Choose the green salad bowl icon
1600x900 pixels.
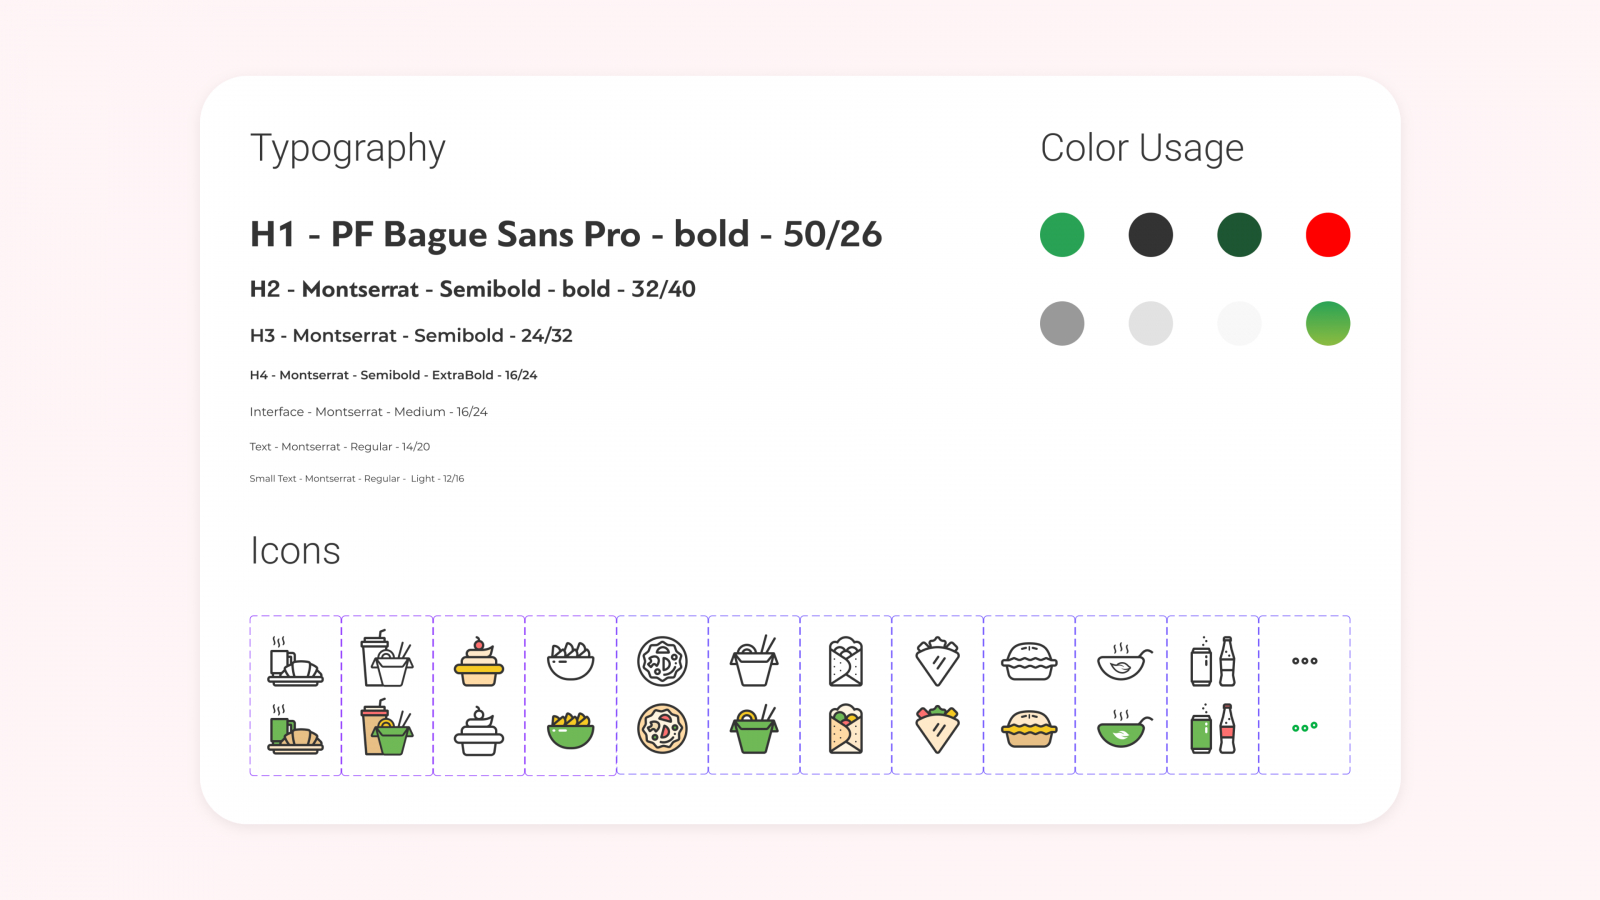tap(571, 729)
